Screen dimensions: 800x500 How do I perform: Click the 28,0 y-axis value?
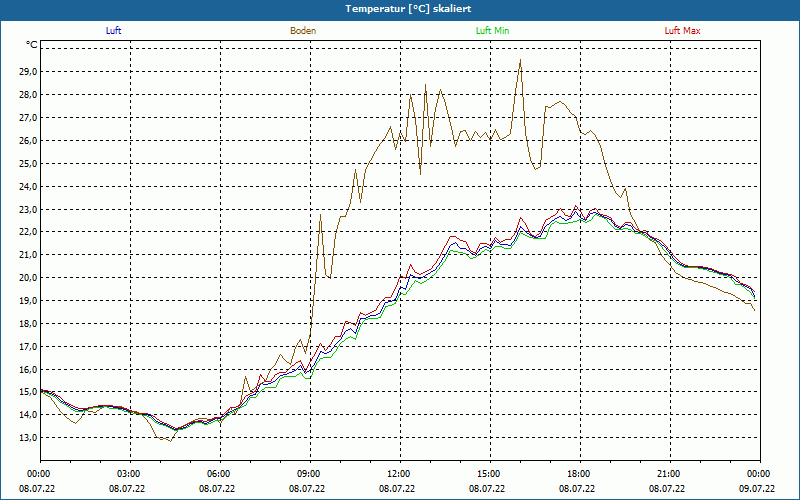point(28,95)
